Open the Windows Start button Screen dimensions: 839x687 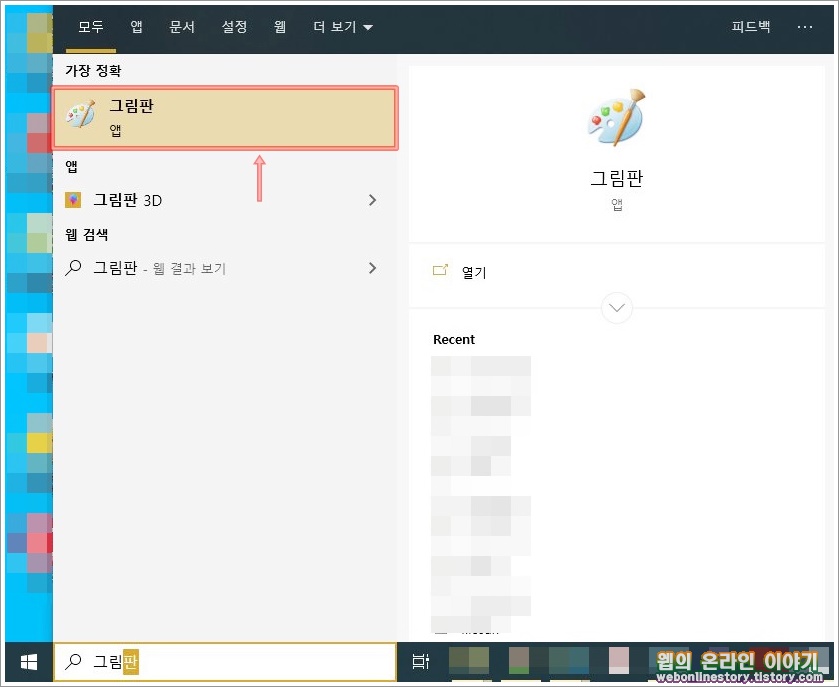coord(29,662)
